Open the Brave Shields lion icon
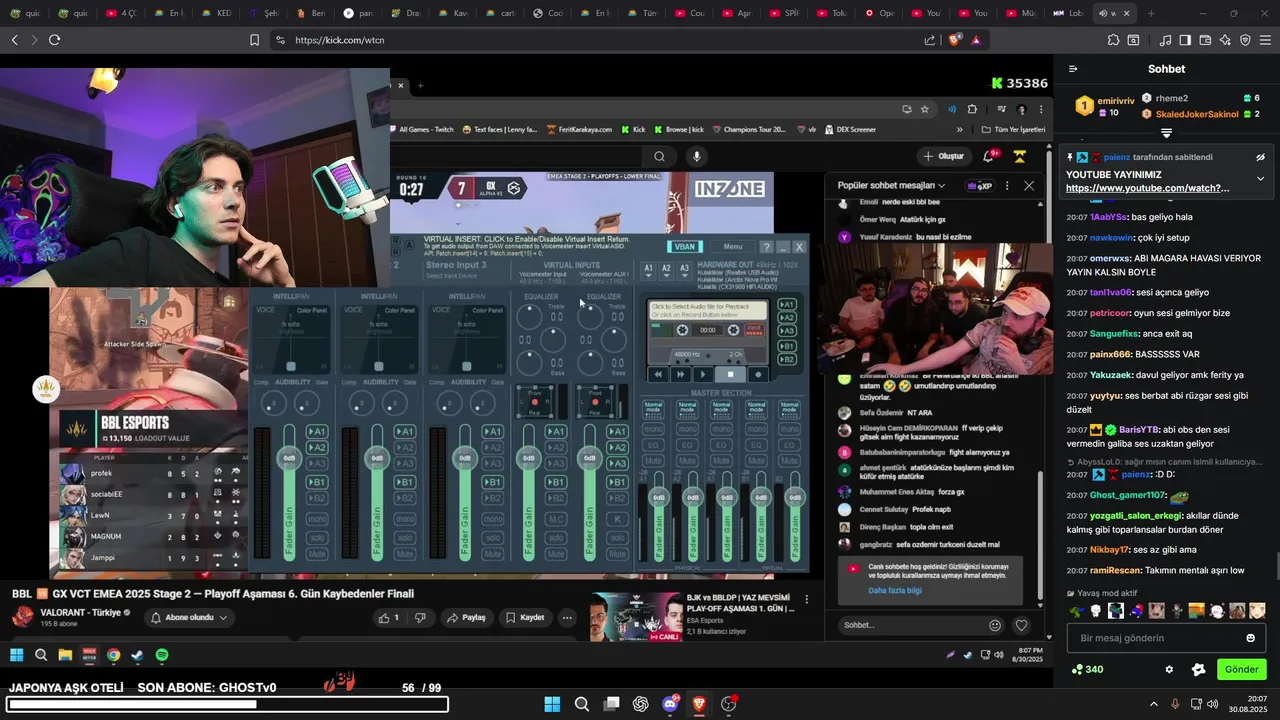Image resolution: width=1280 pixels, height=720 pixels. [x=954, y=40]
